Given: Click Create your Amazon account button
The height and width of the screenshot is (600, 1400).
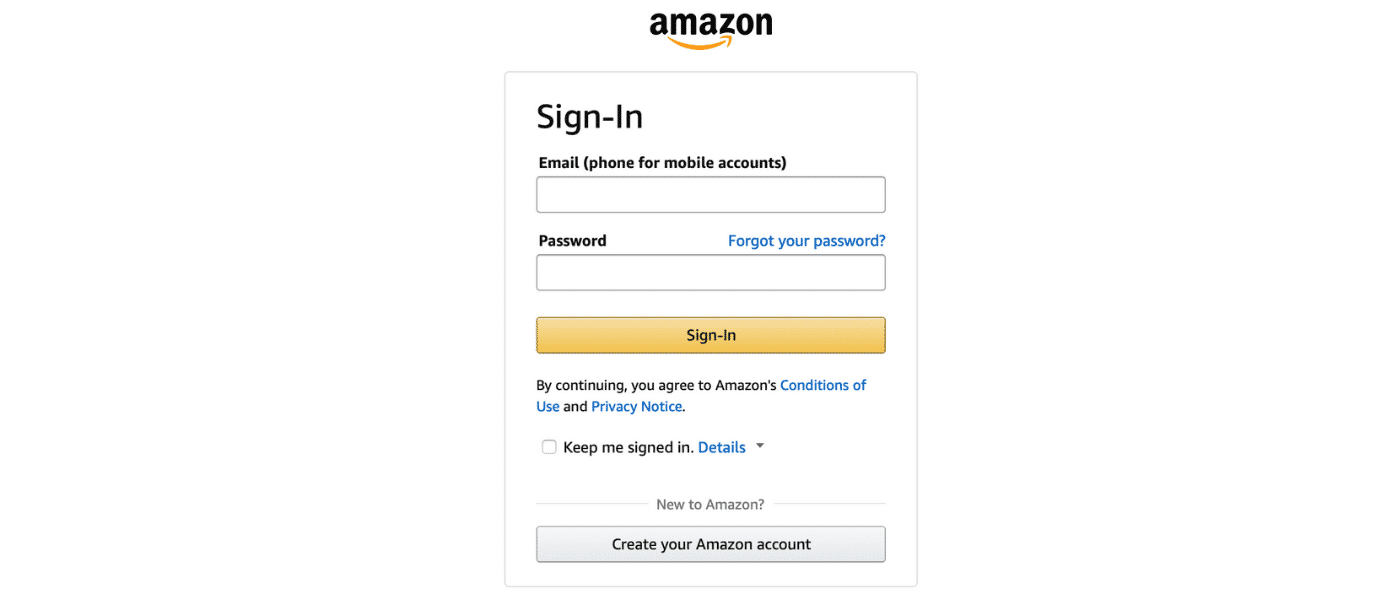Looking at the screenshot, I should [711, 544].
